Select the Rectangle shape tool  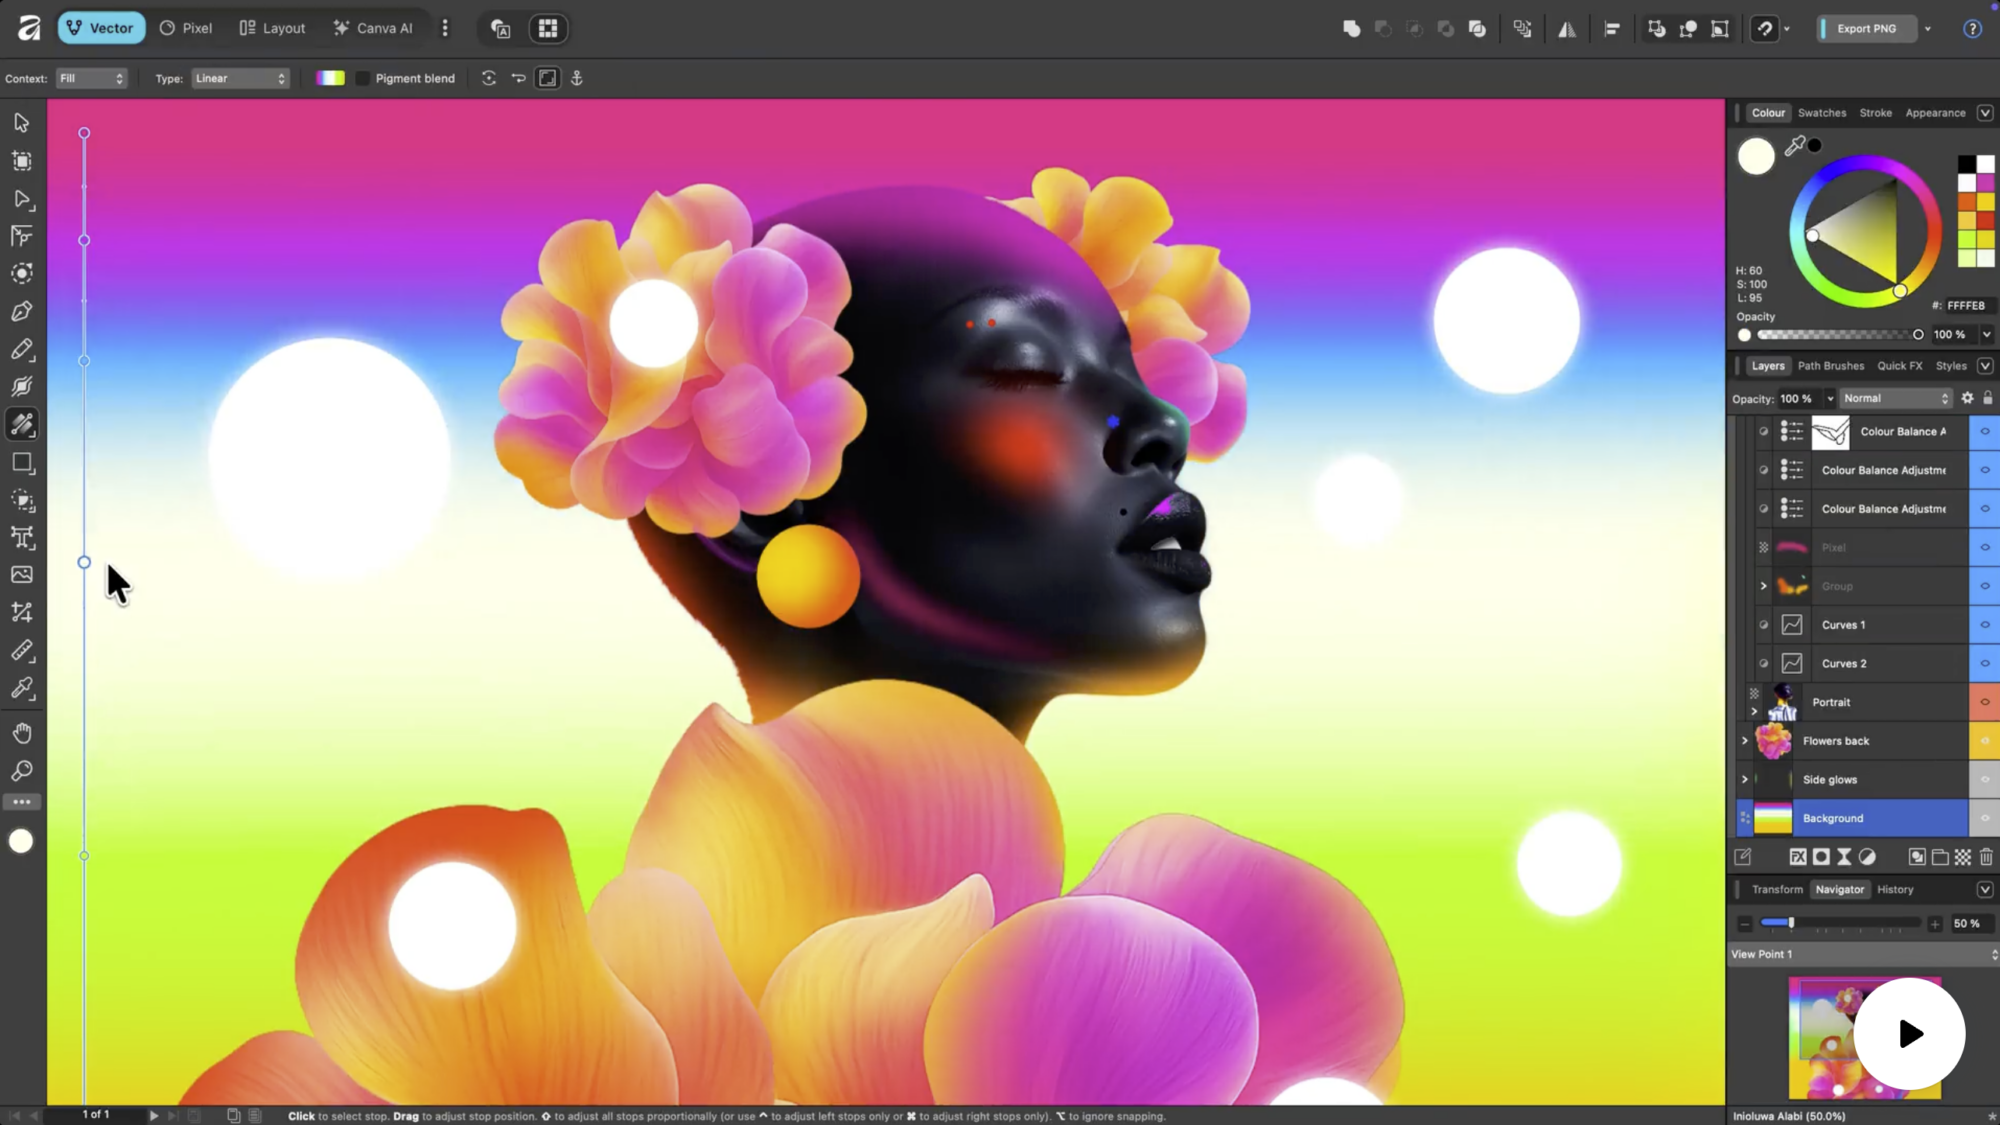[x=22, y=463]
